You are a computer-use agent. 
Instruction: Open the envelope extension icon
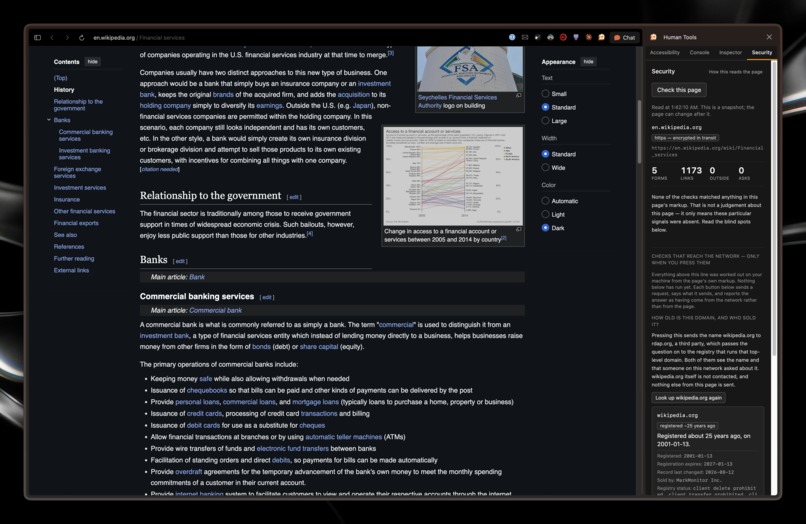[x=525, y=37]
